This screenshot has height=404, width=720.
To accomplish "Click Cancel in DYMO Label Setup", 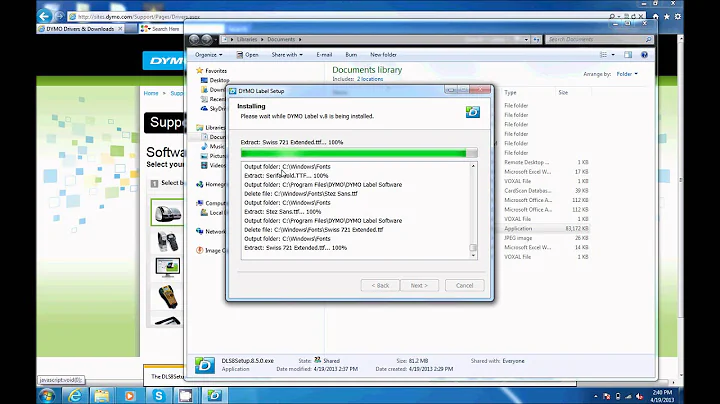I will click(464, 286).
